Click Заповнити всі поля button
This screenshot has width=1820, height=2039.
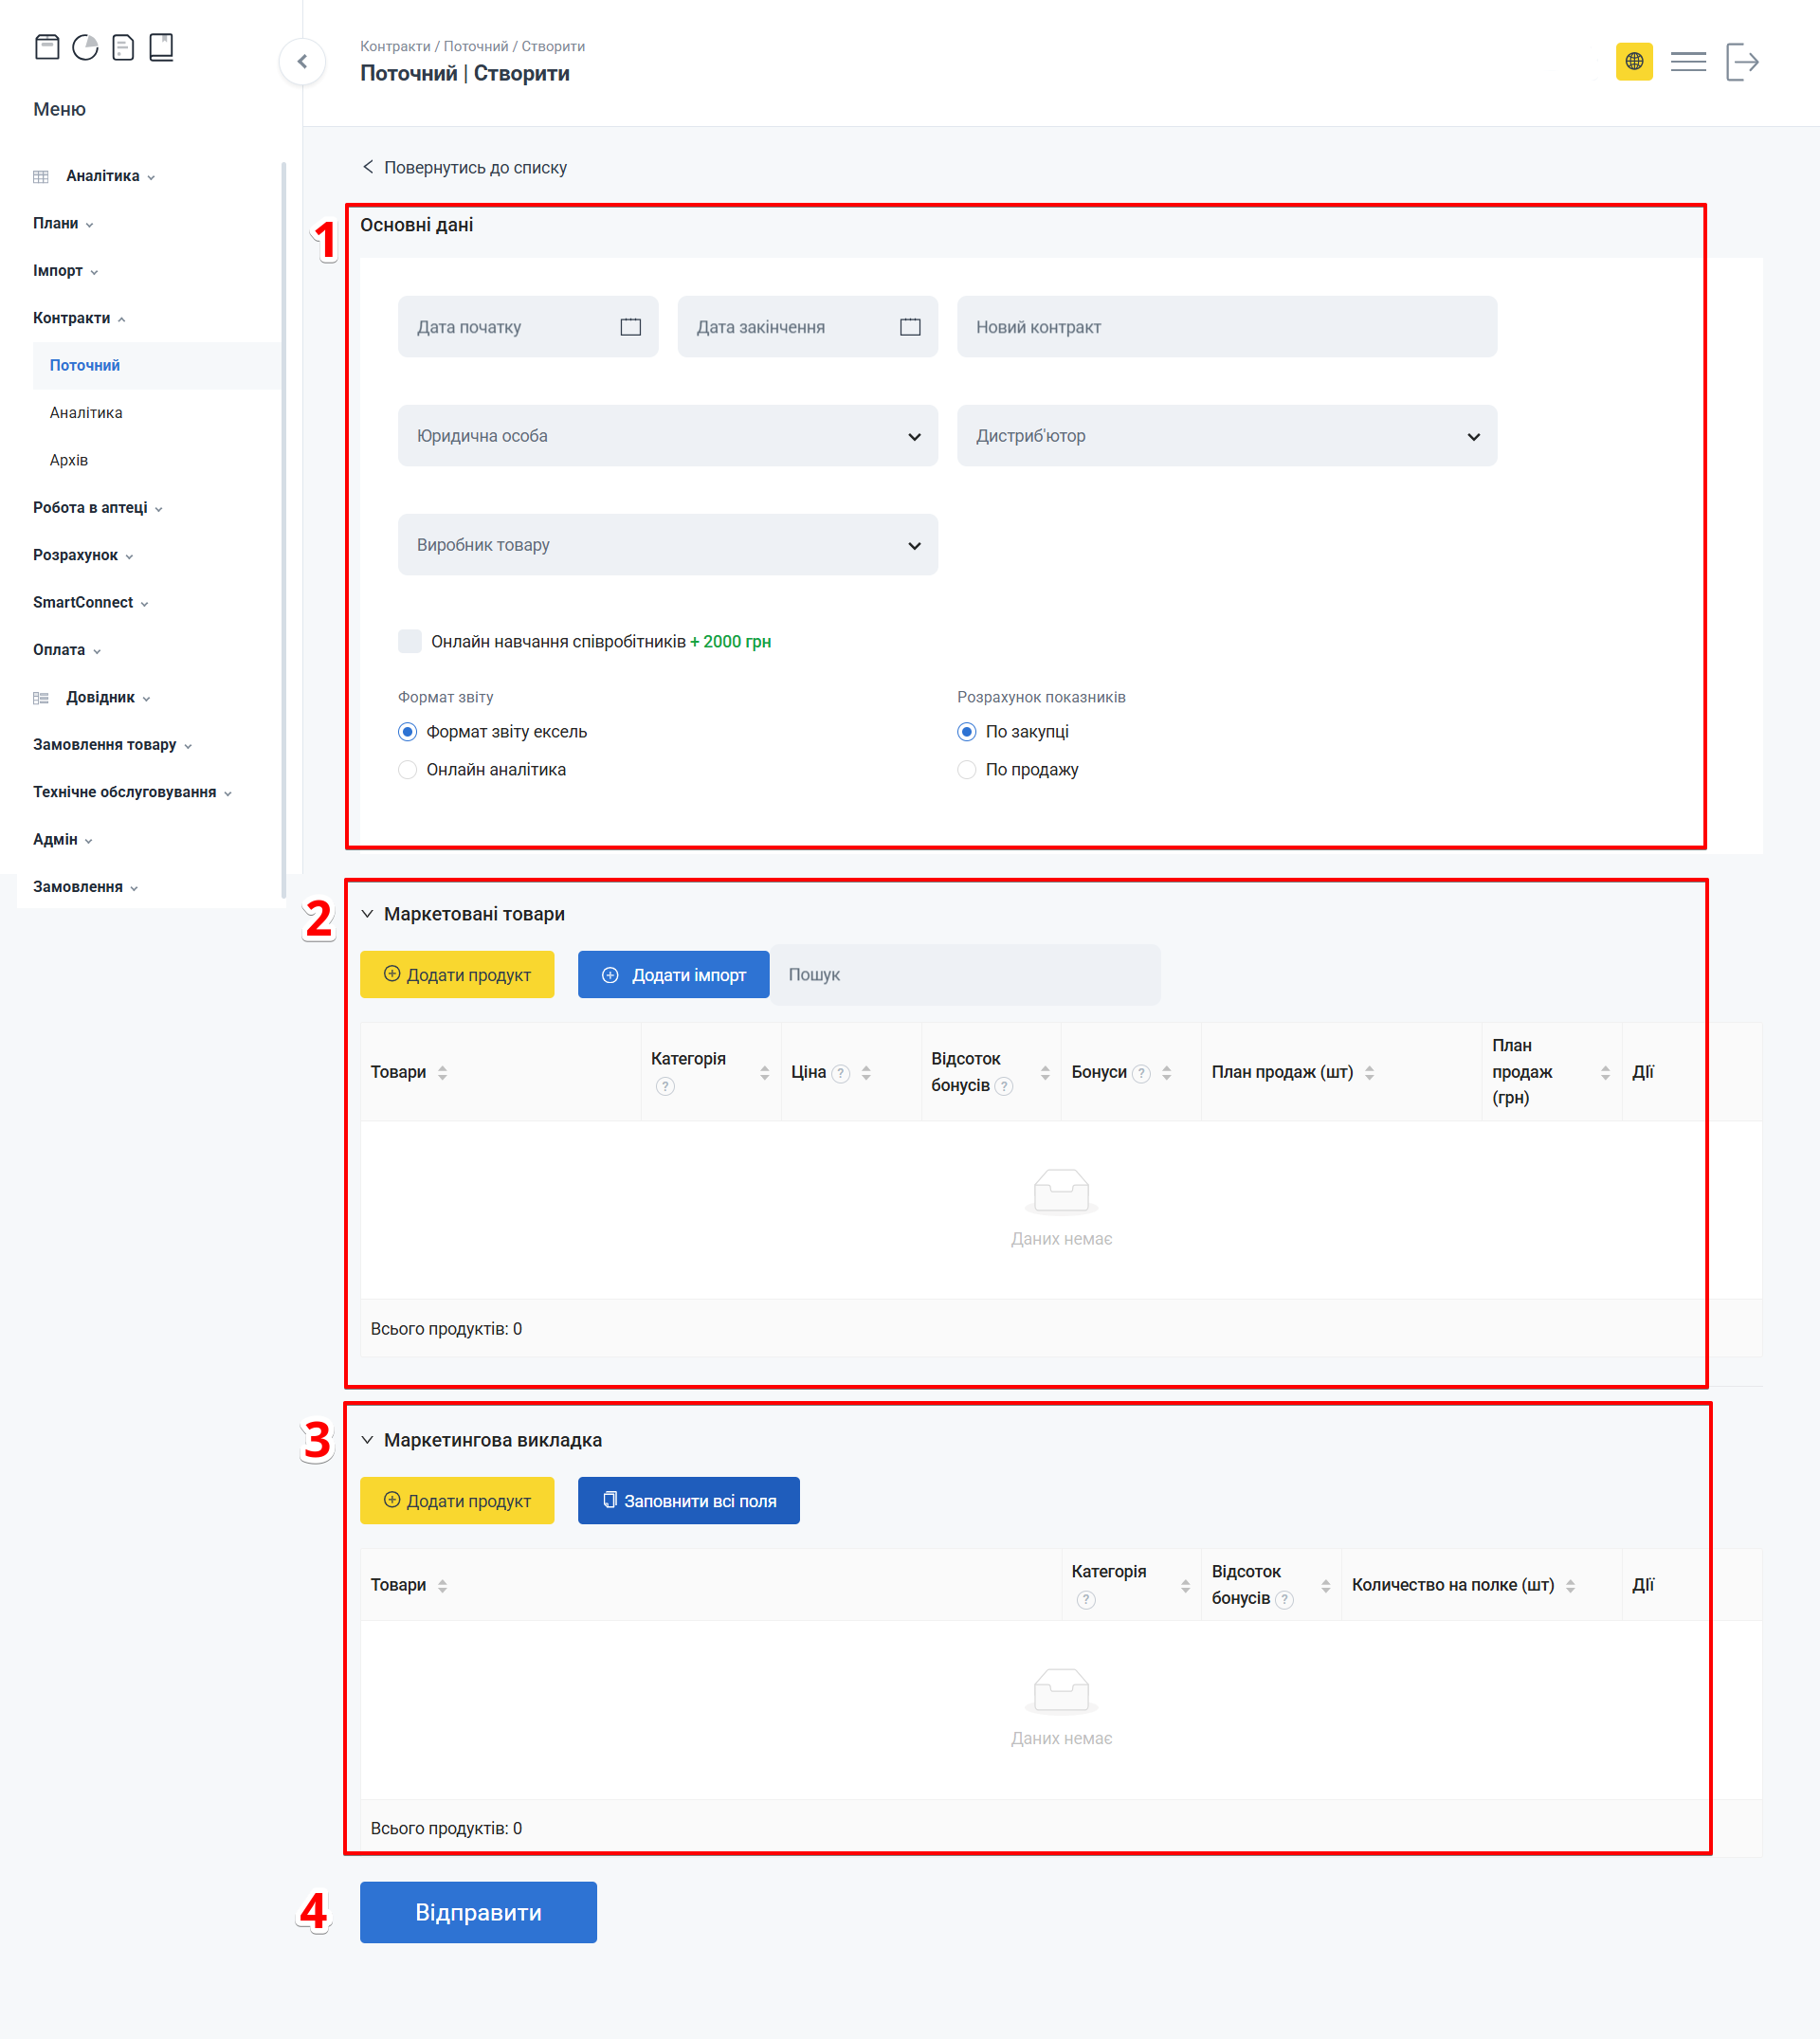click(x=688, y=1500)
